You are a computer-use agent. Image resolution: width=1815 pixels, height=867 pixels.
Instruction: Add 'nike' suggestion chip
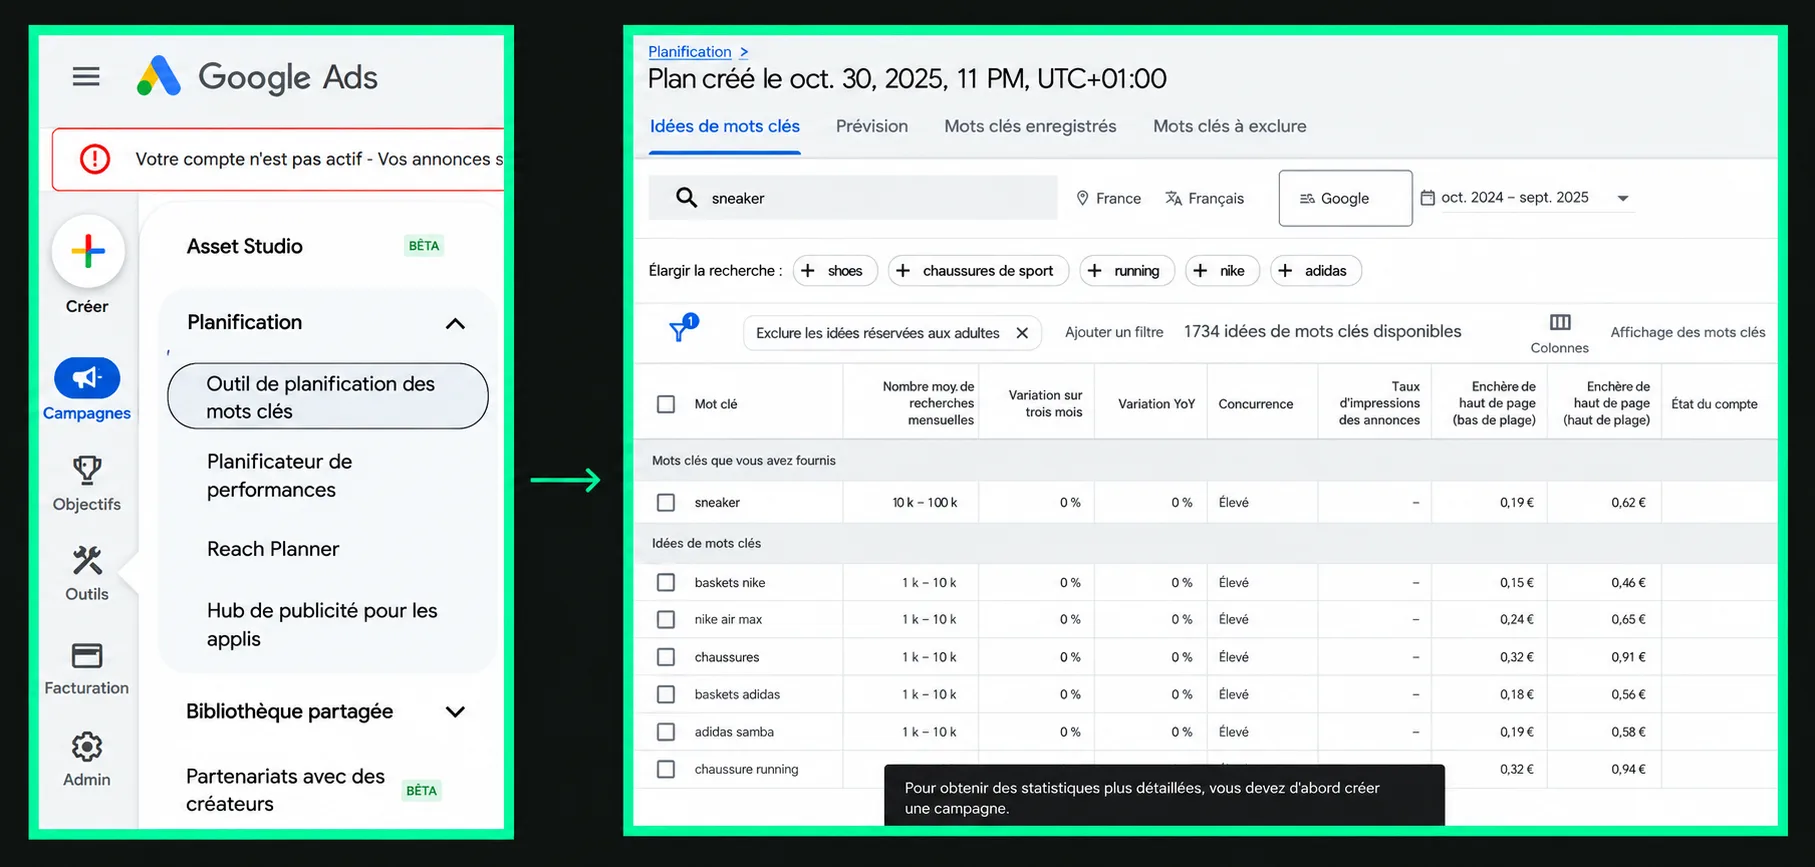point(1222,271)
